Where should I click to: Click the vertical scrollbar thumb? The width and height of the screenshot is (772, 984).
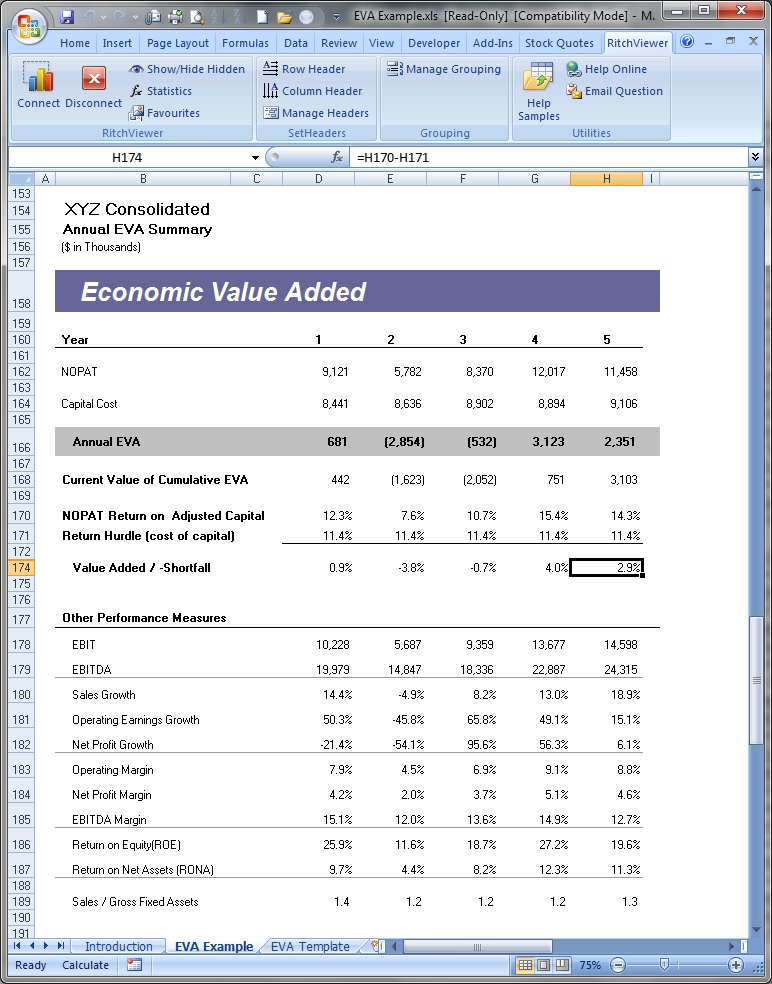pos(756,681)
